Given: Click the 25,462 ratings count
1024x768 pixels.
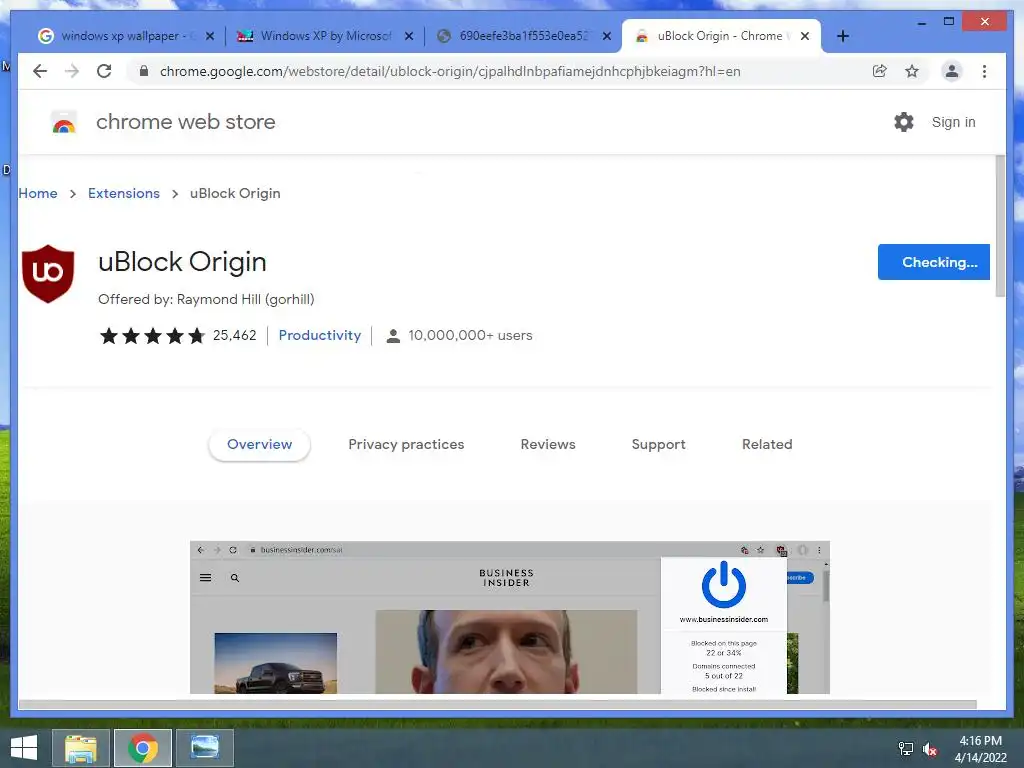Looking at the screenshot, I should 234,335.
